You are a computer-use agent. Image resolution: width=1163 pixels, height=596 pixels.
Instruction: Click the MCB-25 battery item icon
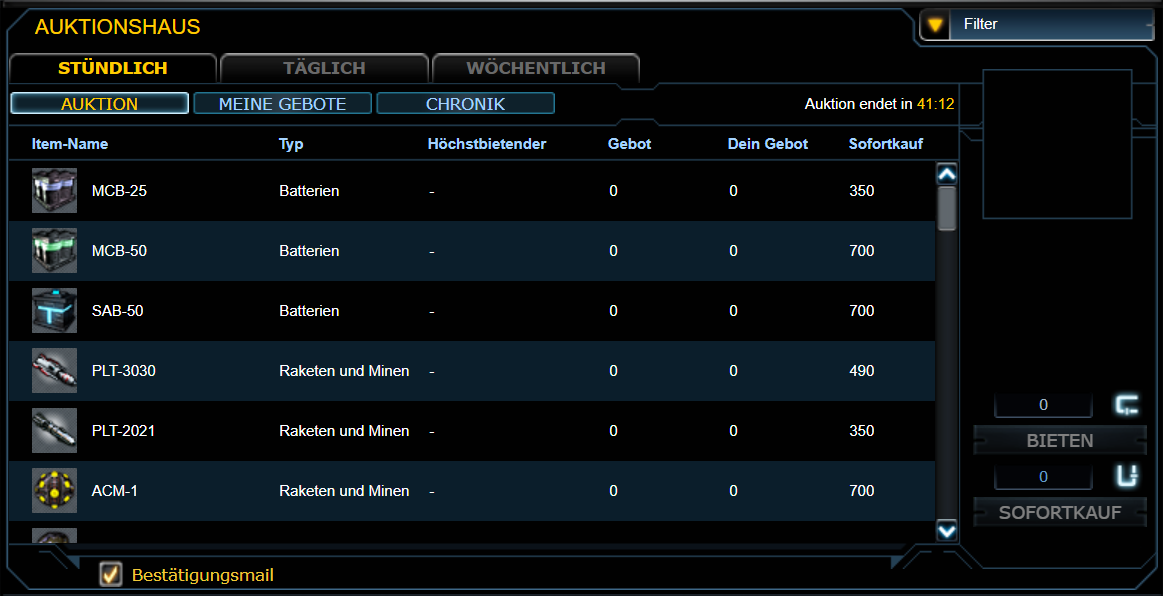coord(54,191)
